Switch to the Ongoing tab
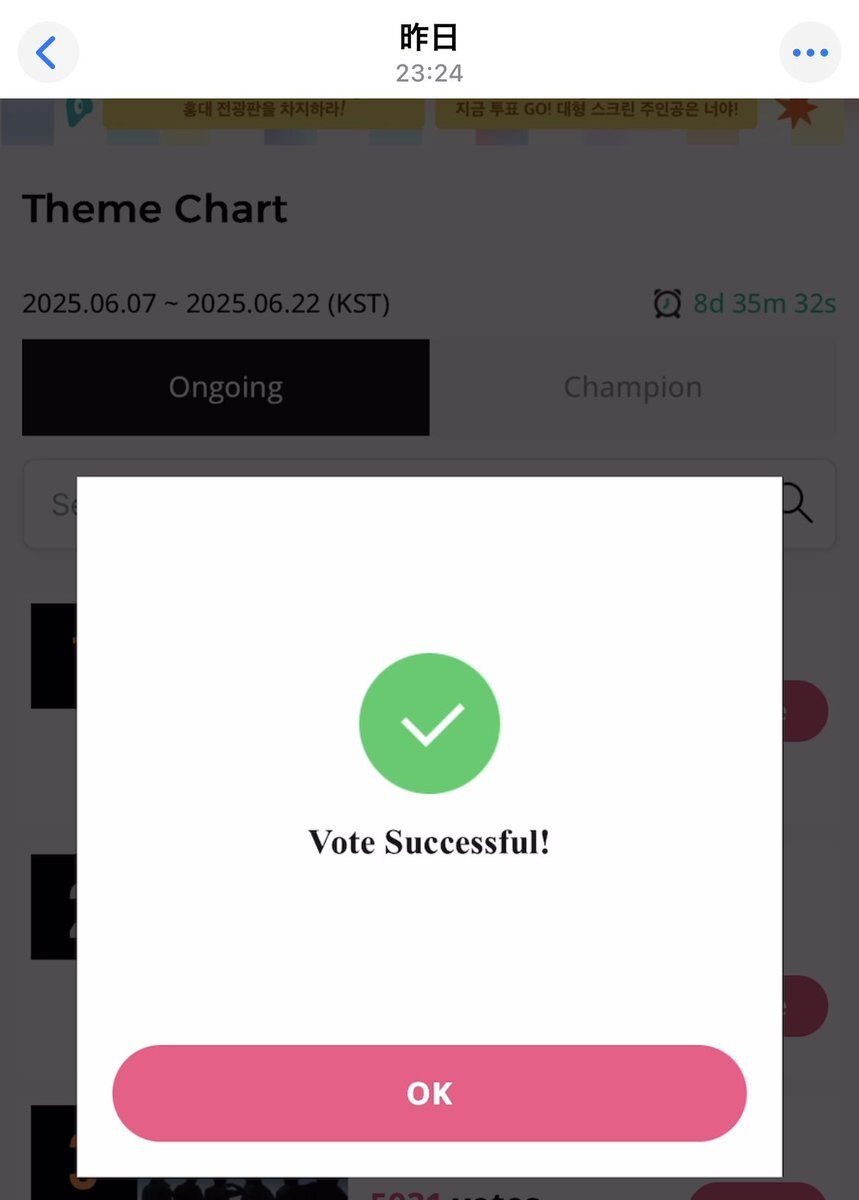The image size is (859, 1200). 226,387
